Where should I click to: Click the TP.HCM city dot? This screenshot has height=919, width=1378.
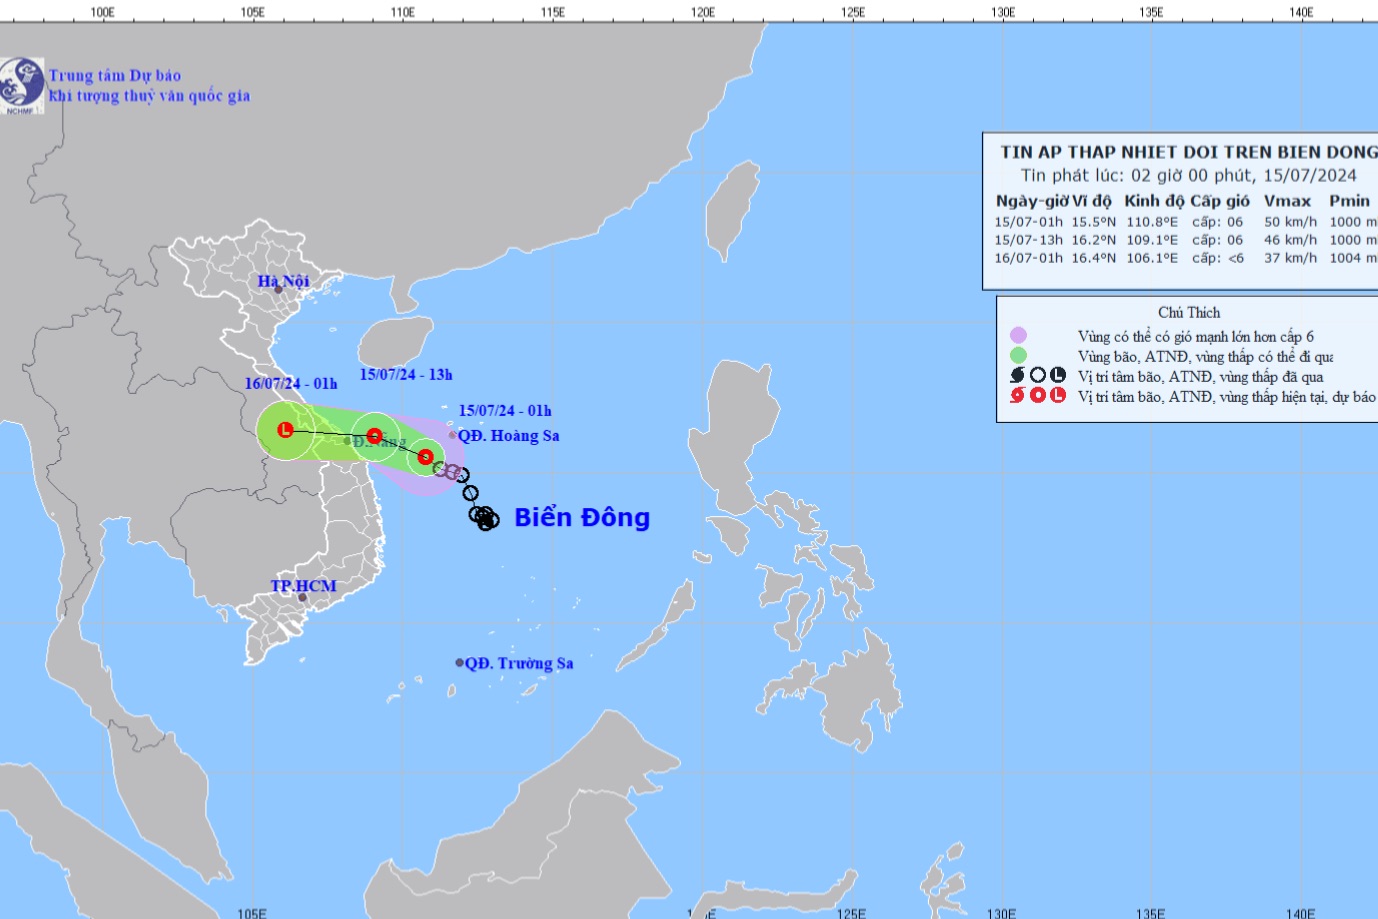pos(302,597)
